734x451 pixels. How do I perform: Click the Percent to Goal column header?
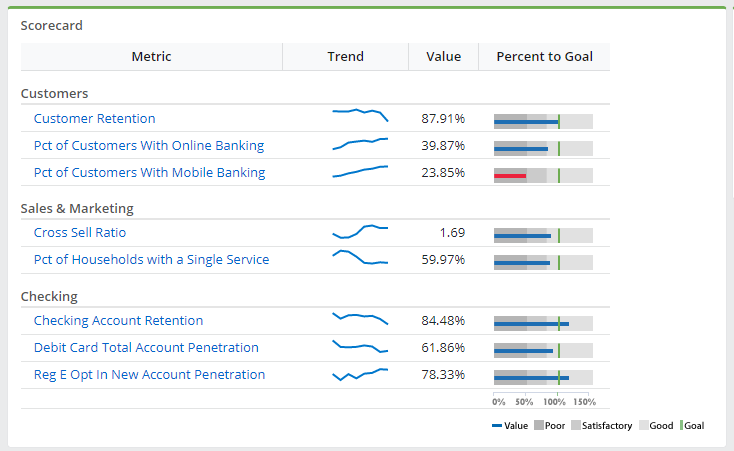tap(544, 57)
